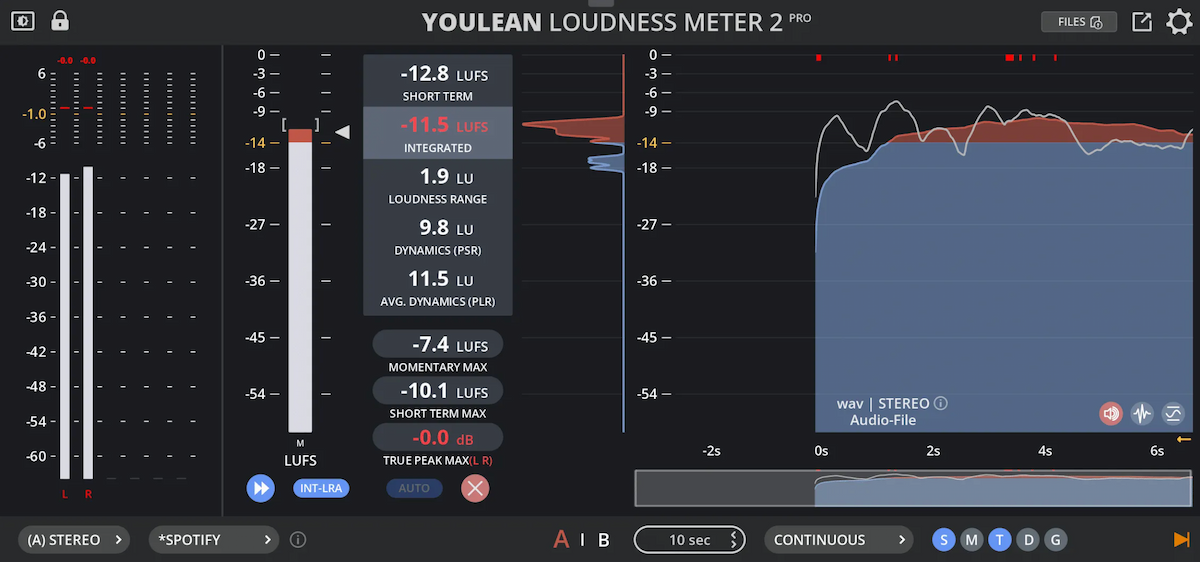This screenshot has height=562, width=1200.
Task: Click the fast-forward playback icon
Action: click(261, 488)
